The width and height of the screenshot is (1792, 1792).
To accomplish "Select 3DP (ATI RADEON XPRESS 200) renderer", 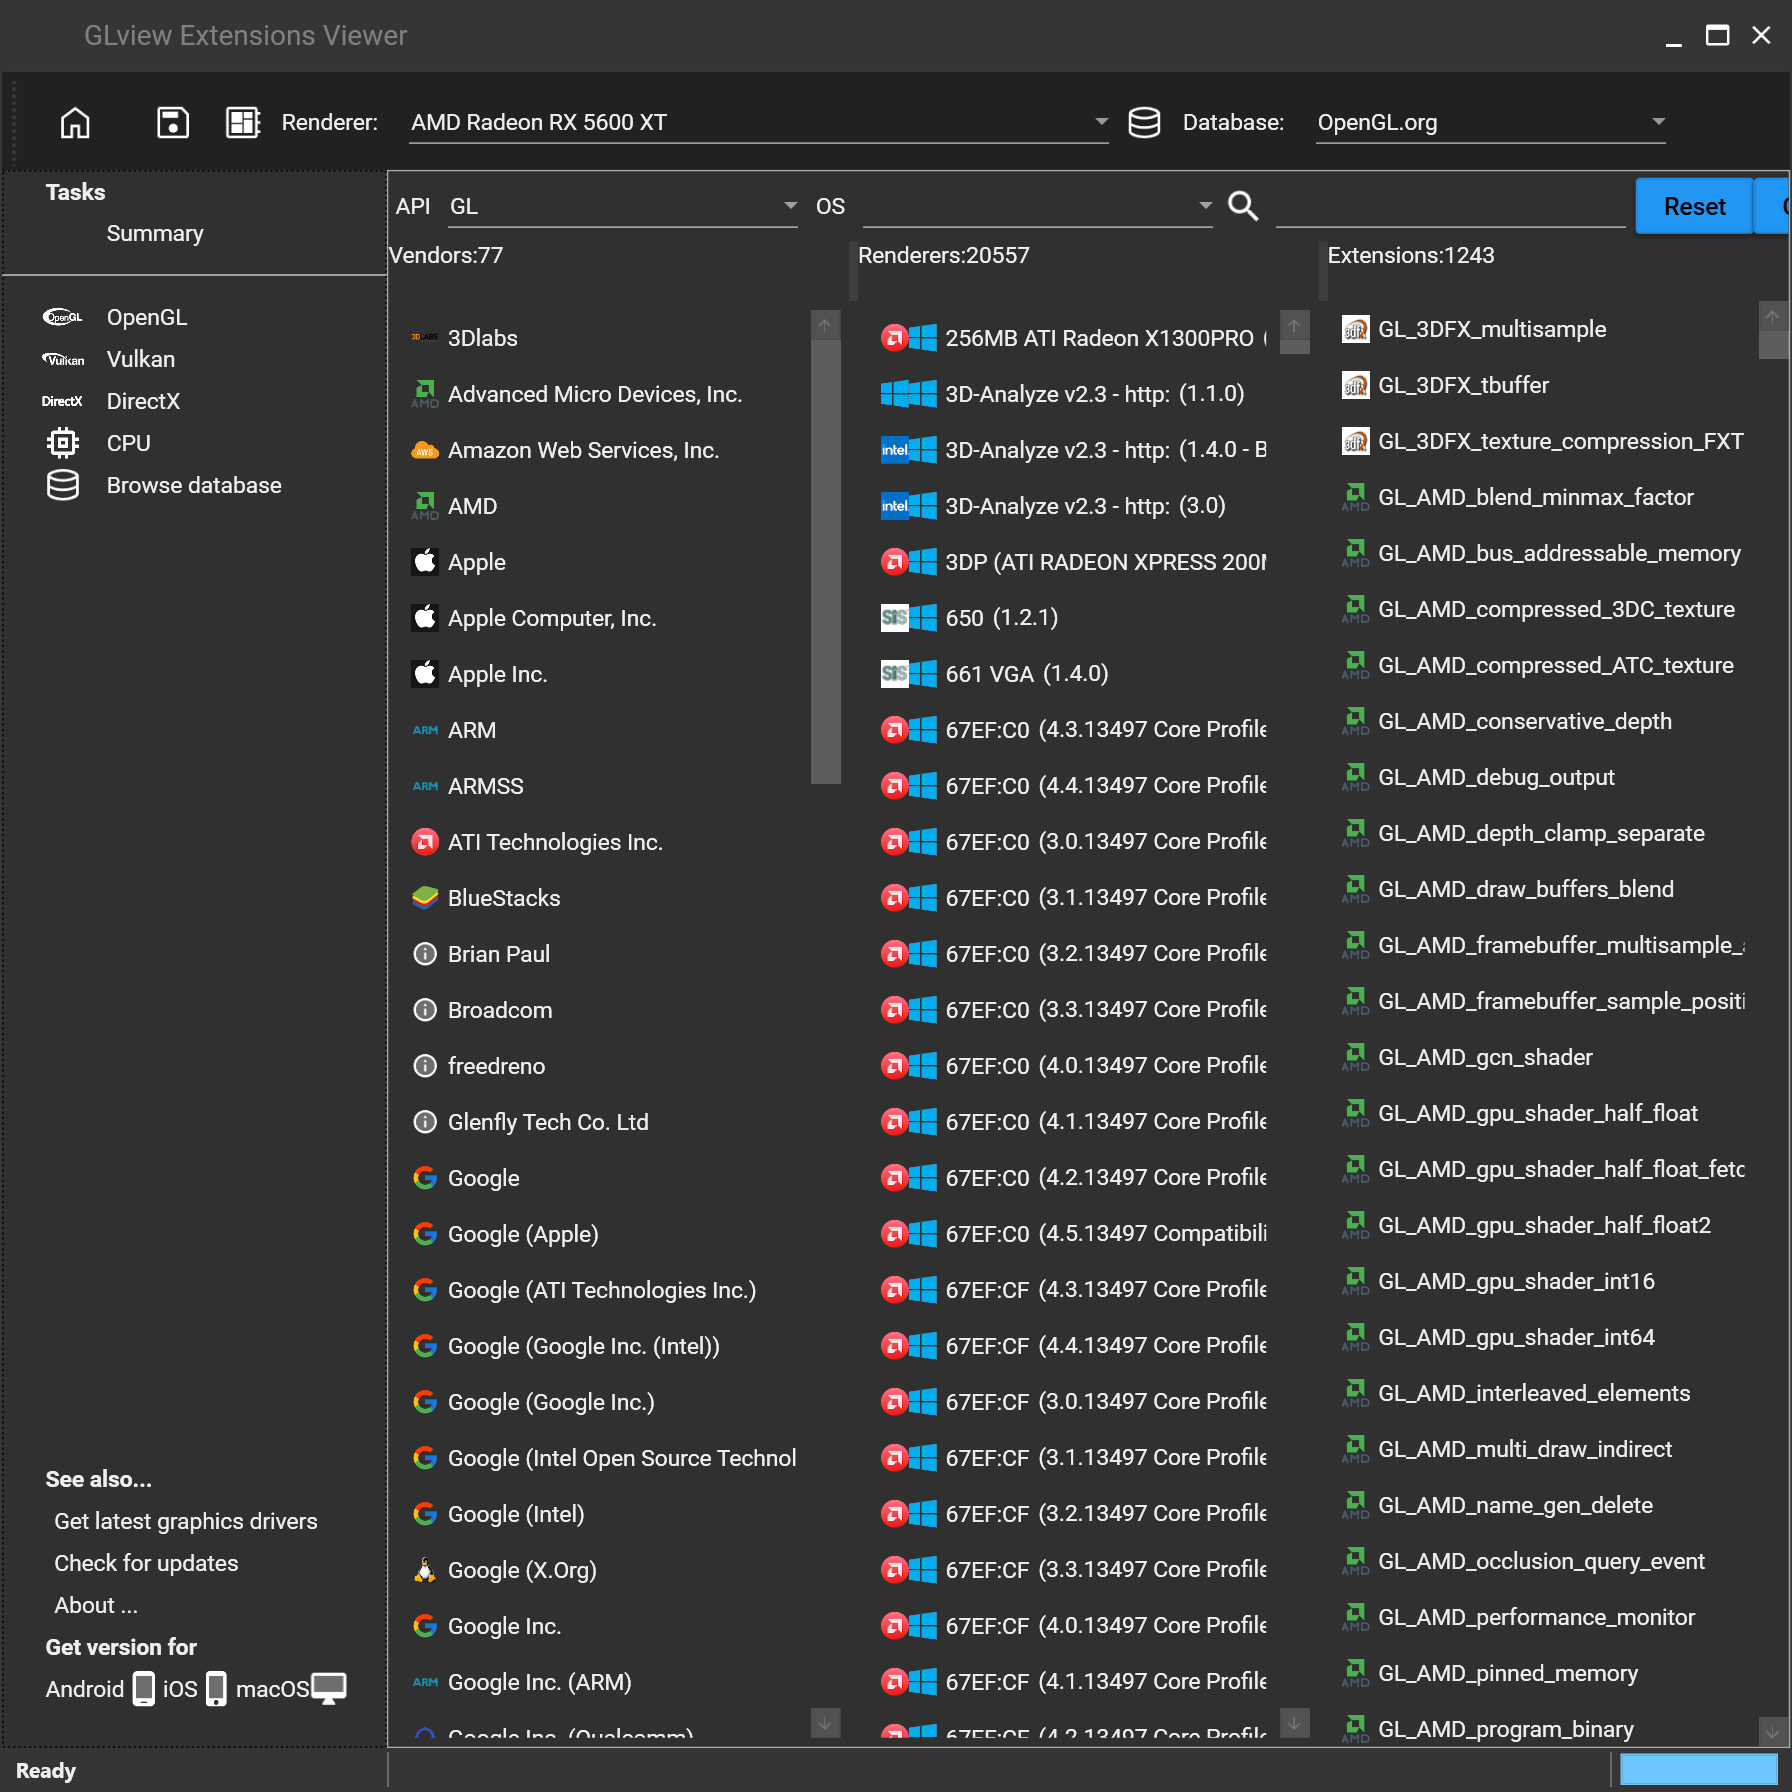I will click(x=1072, y=562).
